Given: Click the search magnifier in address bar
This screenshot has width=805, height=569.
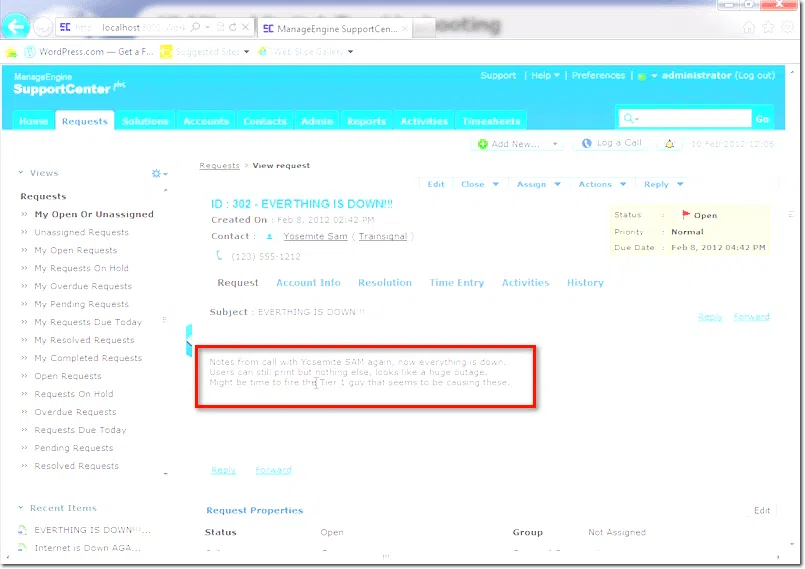Looking at the screenshot, I should [195, 27].
